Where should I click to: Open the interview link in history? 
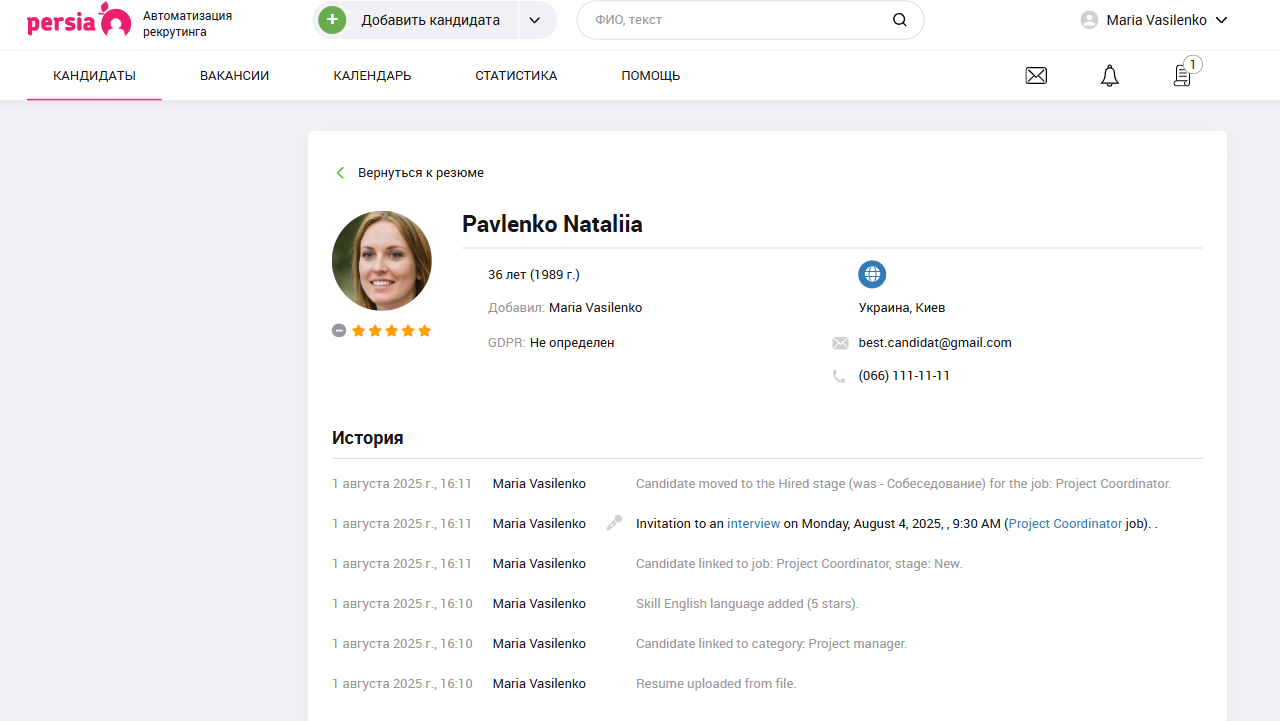tap(753, 523)
